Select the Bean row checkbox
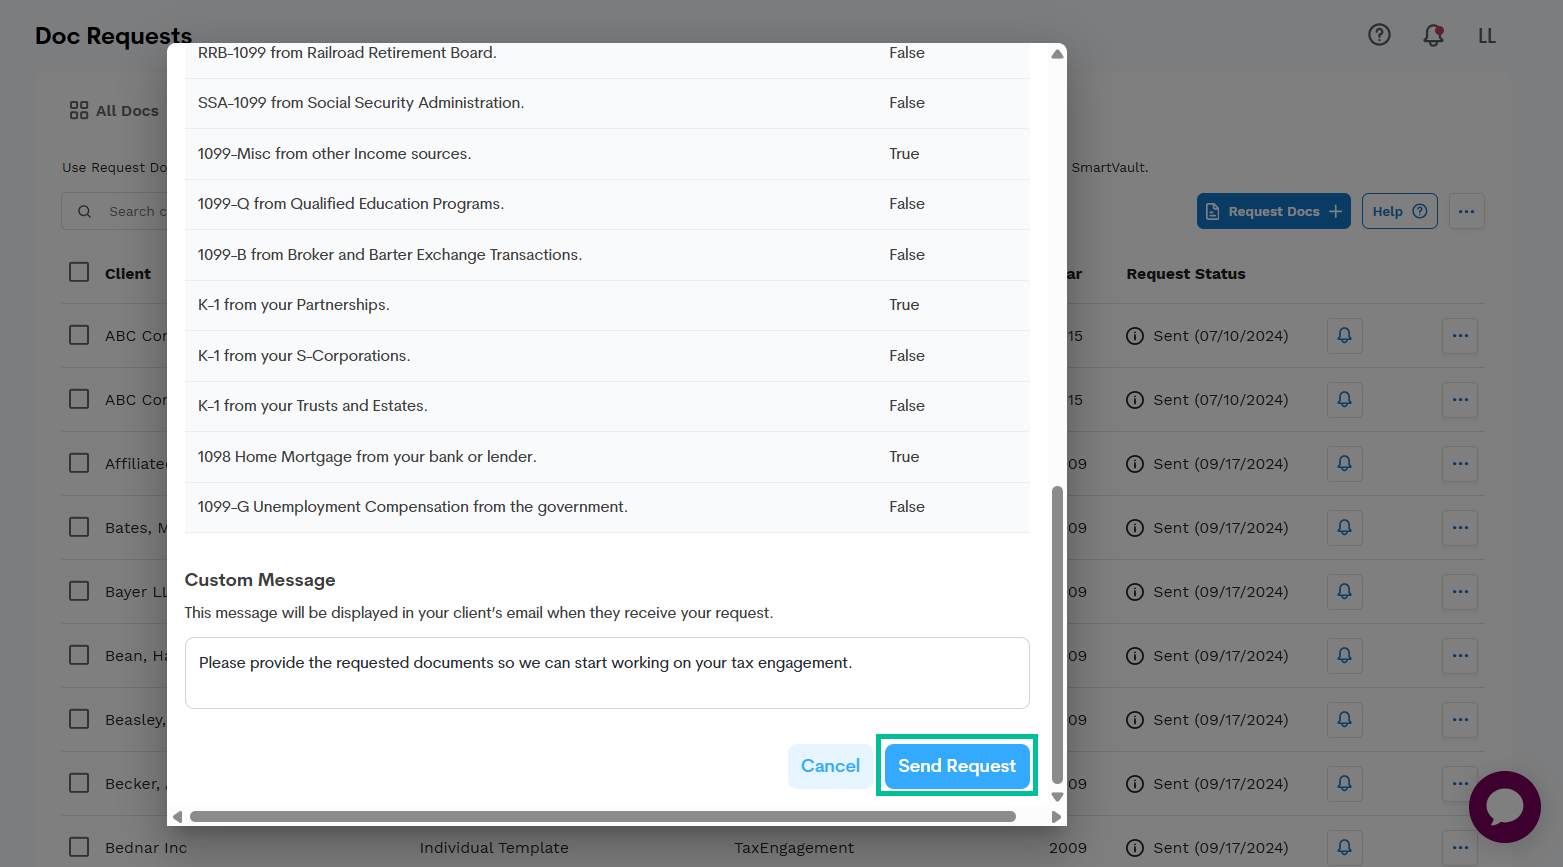This screenshot has width=1563, height=867. (79, 655)
